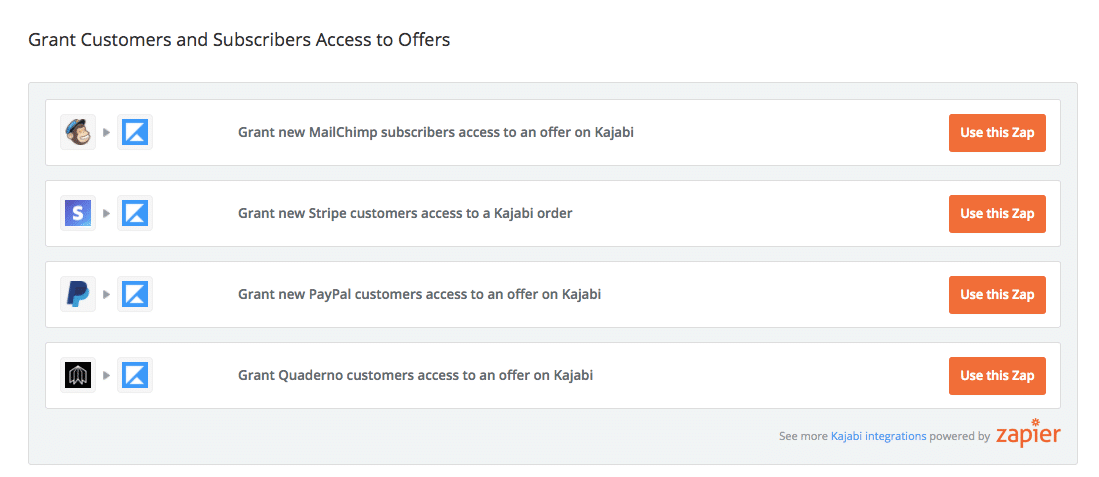Use this Zap for Stripe customers
1099x477 pixels.
pos(997,213)
